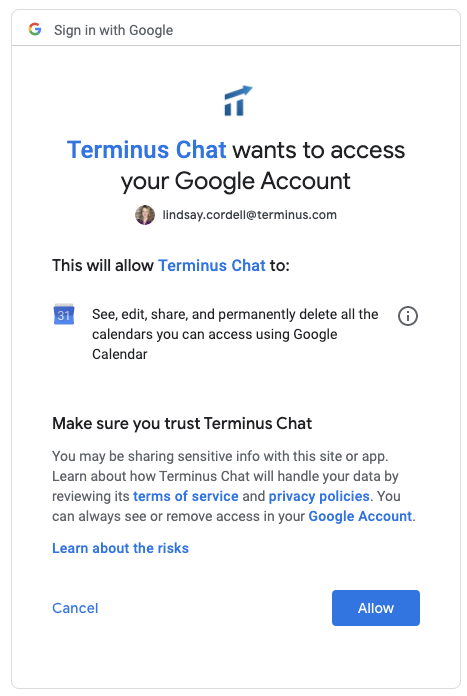Click the blue Allow button
Viewport: 467px width, 696px height.
click(x=376, y=608)
